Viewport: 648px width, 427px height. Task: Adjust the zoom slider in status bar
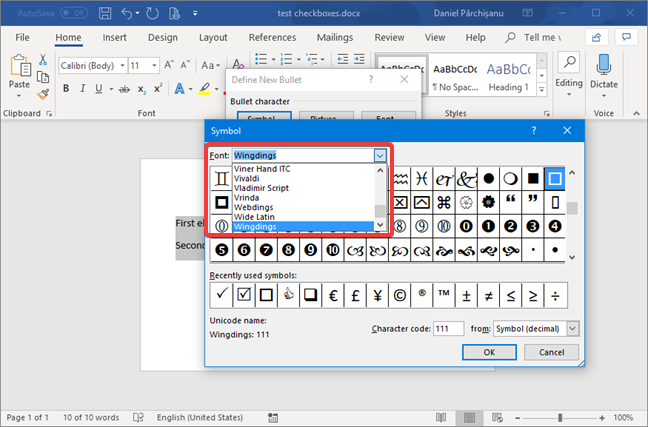[560, 417]
